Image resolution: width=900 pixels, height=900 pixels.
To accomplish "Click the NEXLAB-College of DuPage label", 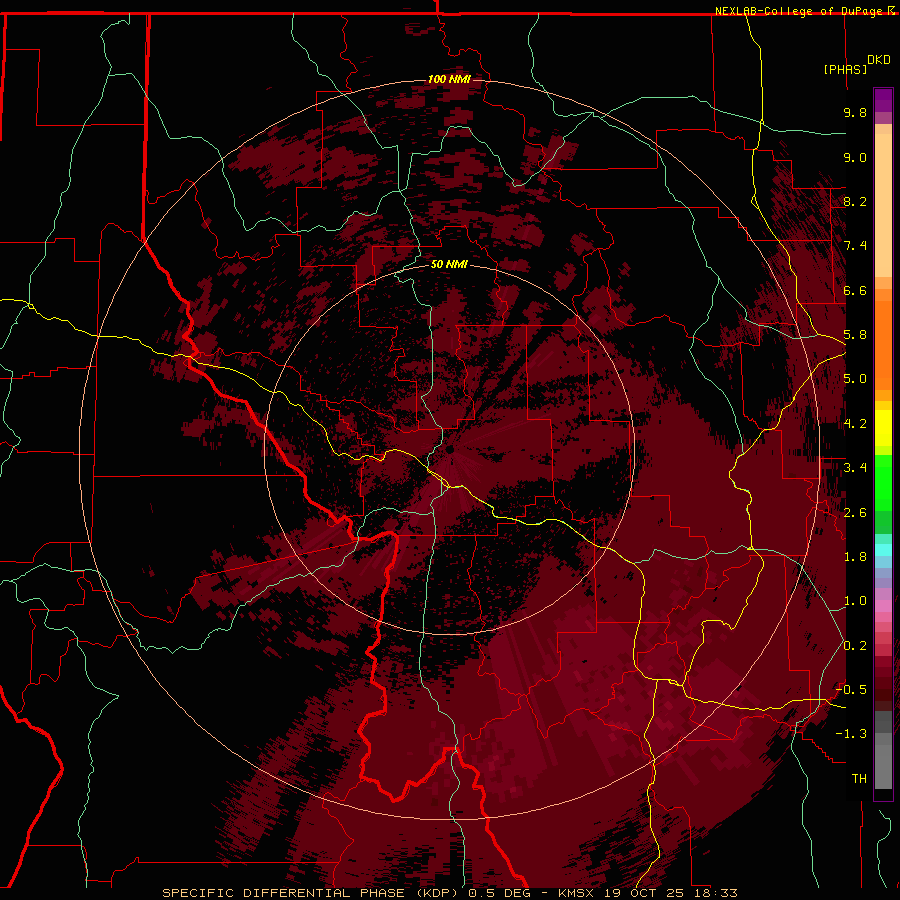I will point(798,11).
